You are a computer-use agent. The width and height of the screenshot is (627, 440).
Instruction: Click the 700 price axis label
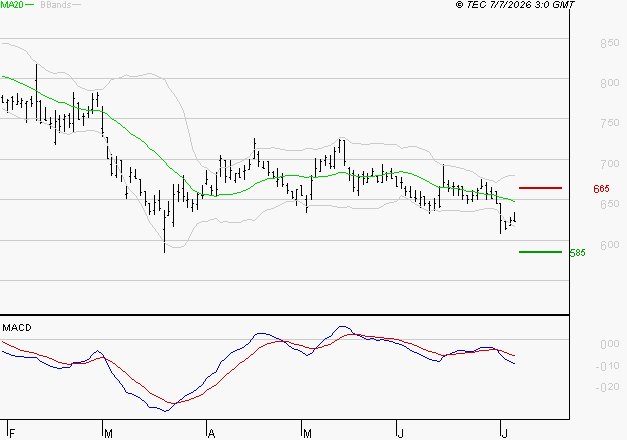point(610,164)
